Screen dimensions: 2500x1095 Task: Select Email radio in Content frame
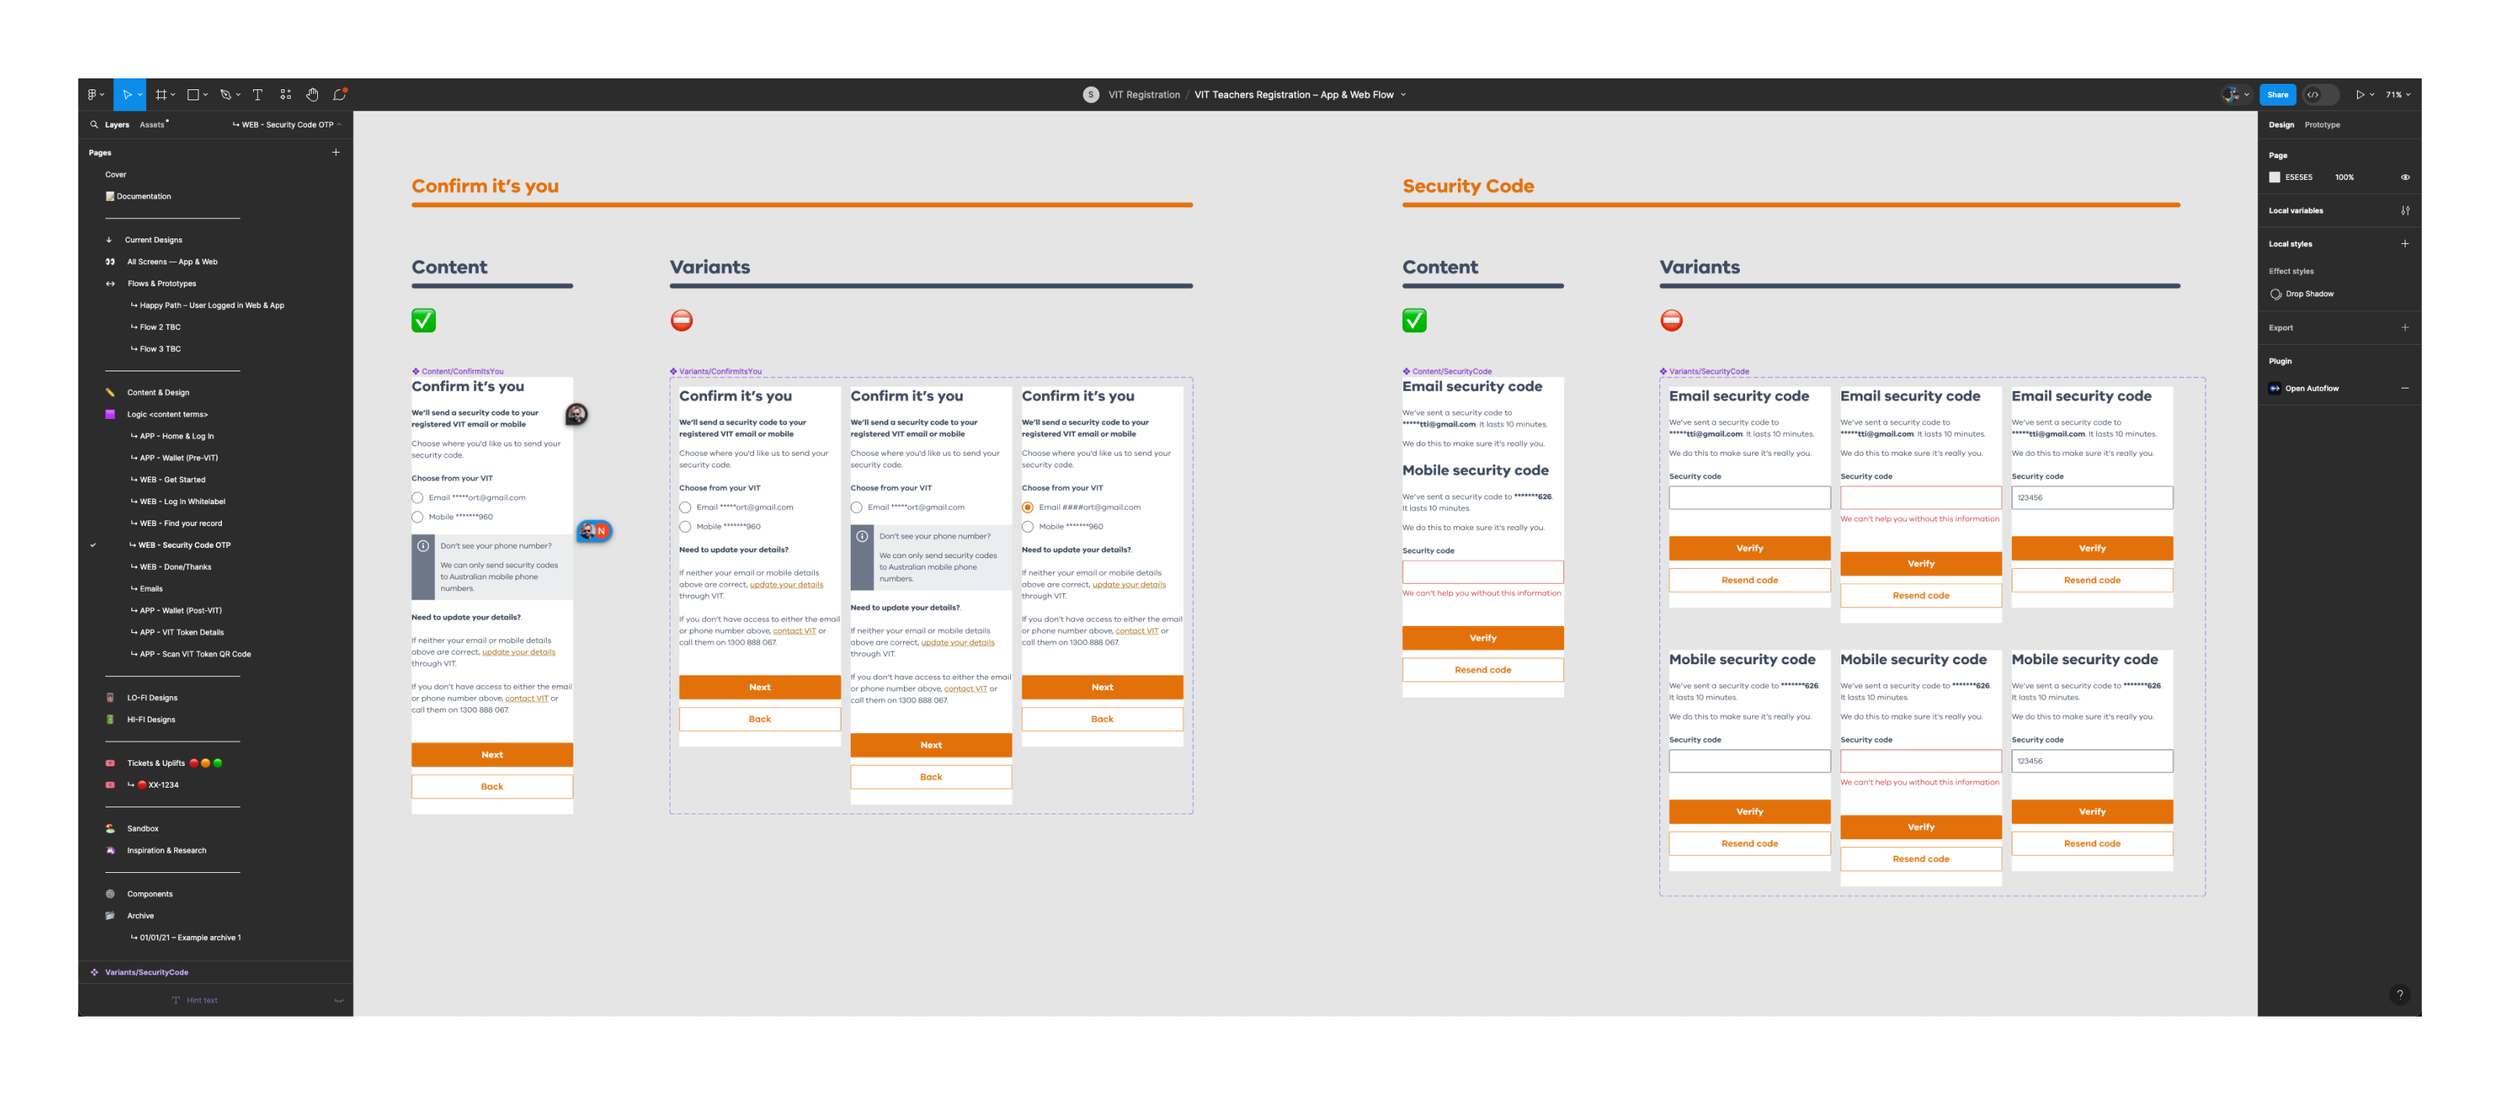(418, 497)
